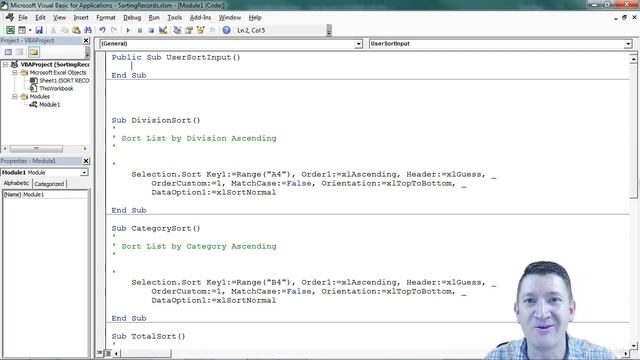Close the Project - VBAProject pane
Image resolution: width=640 pixels, height=360 pixels.
tap(86, 40)
